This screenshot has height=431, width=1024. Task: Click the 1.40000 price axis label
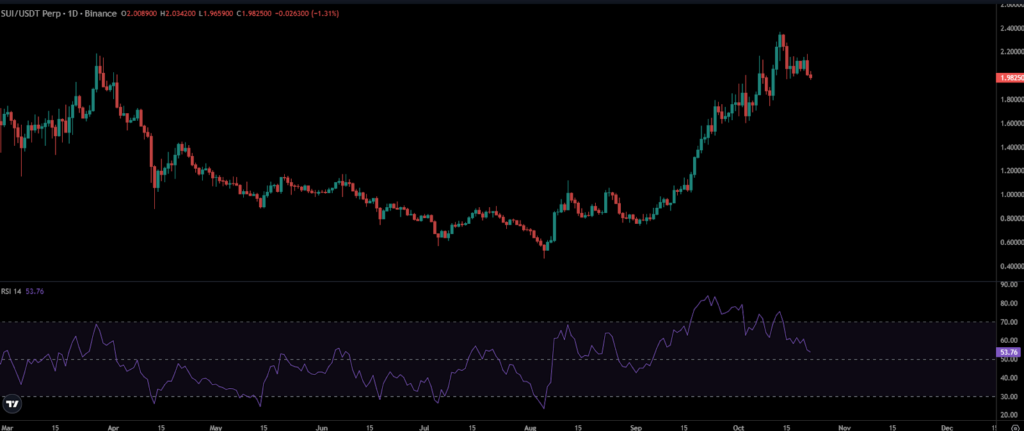tap(1010, 148)
